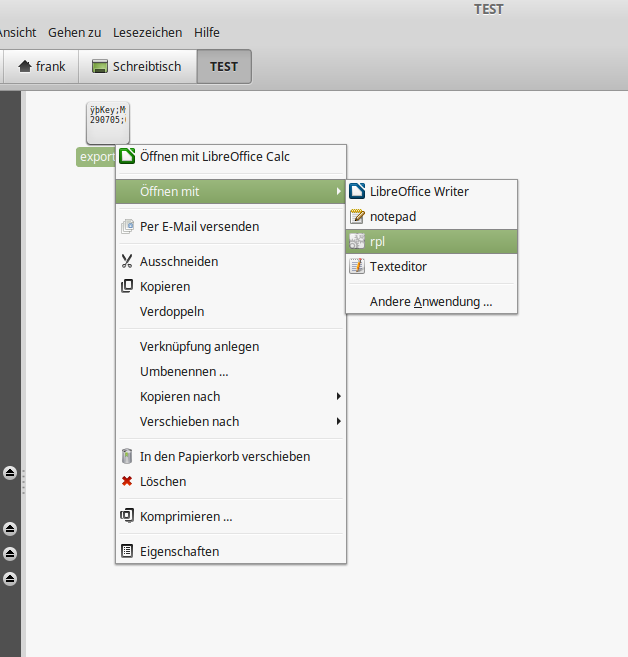Image resolution: width=628 pixels, height=657 pixels.
Task: Rename the file with Umbenennen
Action: 231,372
